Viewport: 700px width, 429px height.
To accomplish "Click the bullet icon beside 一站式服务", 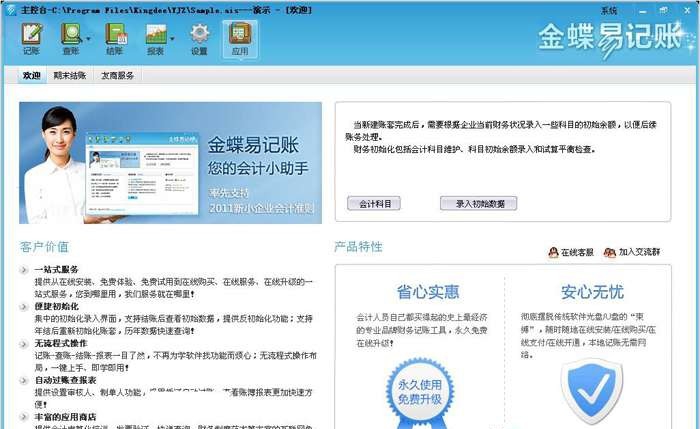I will point(24,270).
